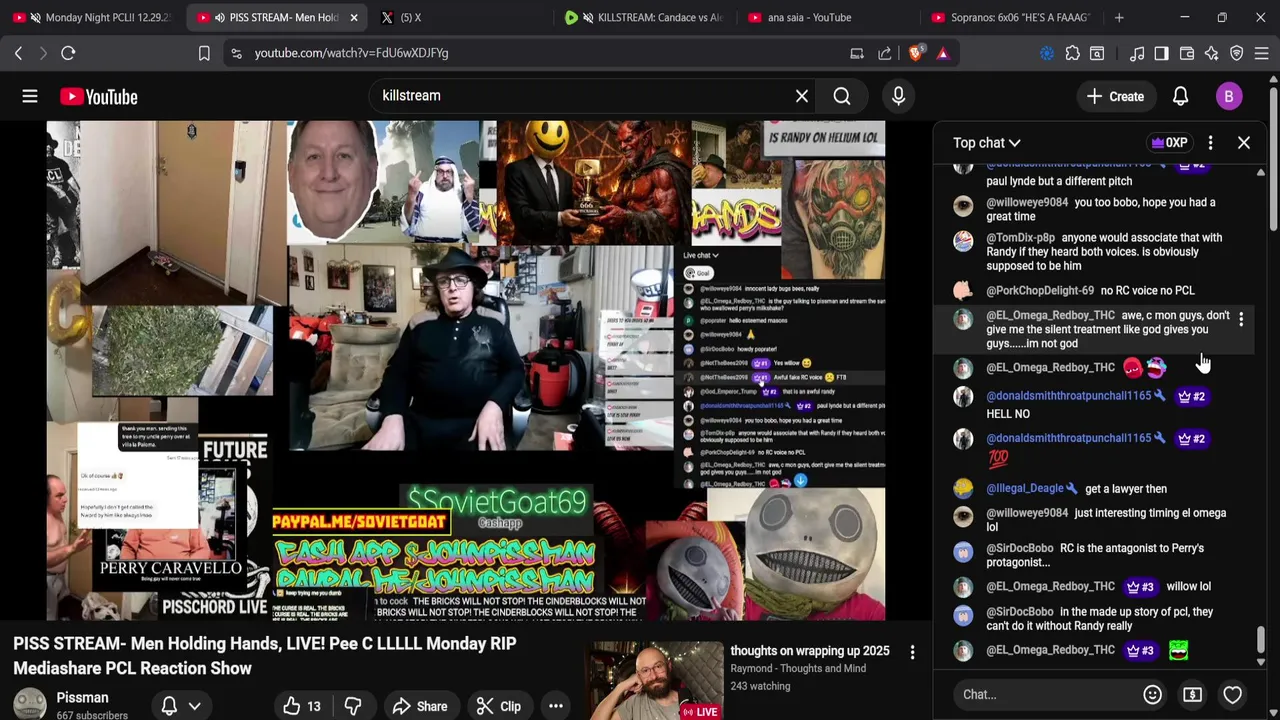This screenshot has height=720, width=1280.
Task: Open 'Raymond - Thoughts and Mind' channel text
Action: [x=798, y=668]
